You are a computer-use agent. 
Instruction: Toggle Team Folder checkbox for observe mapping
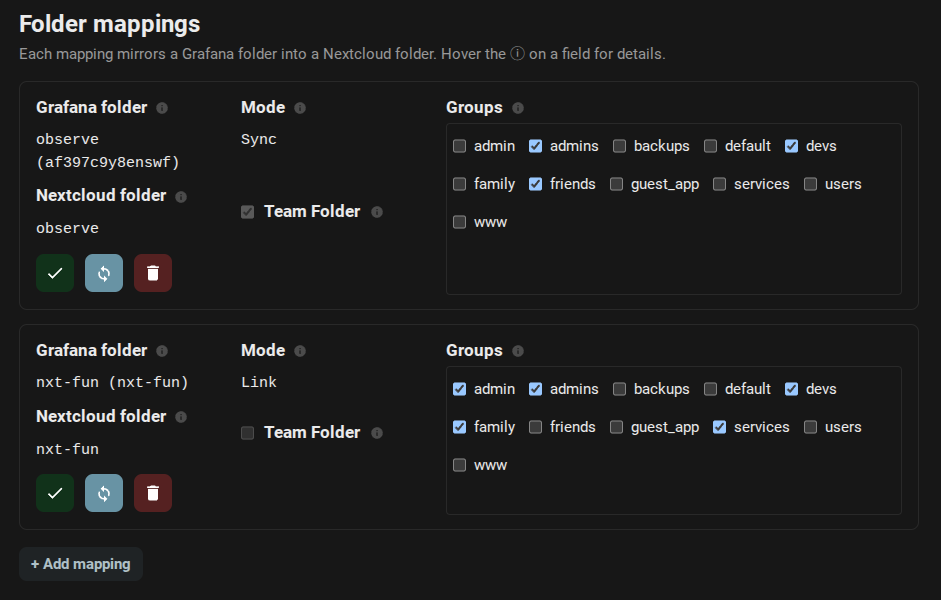tap(247, 212)
